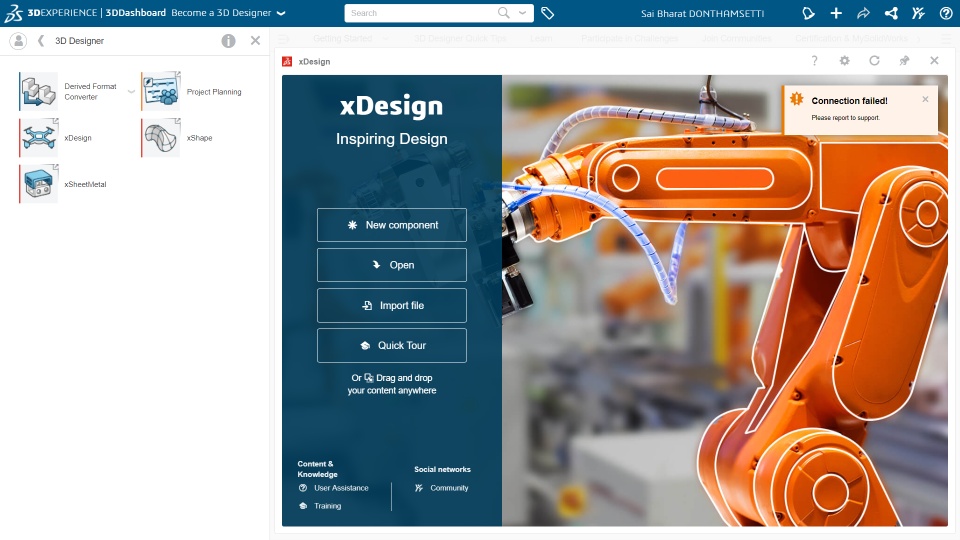This screenshot has height=540, width=960.
Task: Click the xDesign widget title icon
Action: point(287,61)
